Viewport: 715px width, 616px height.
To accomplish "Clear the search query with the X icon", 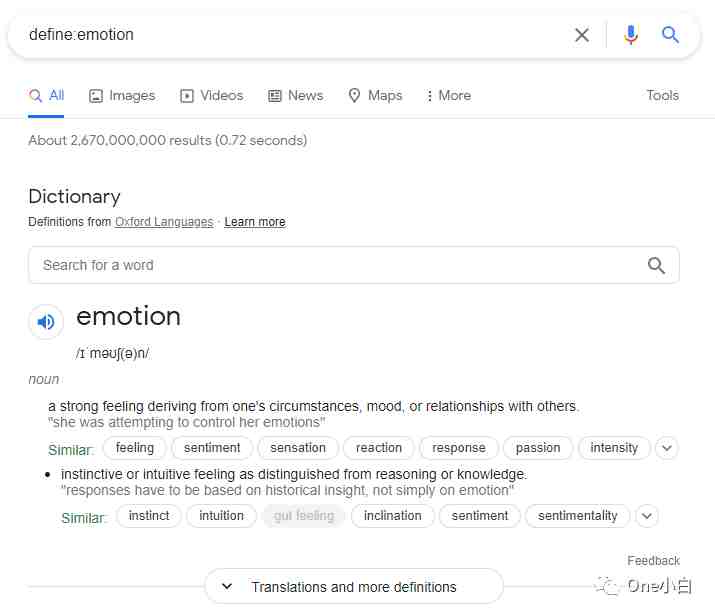I will click(x=581, y=35).
